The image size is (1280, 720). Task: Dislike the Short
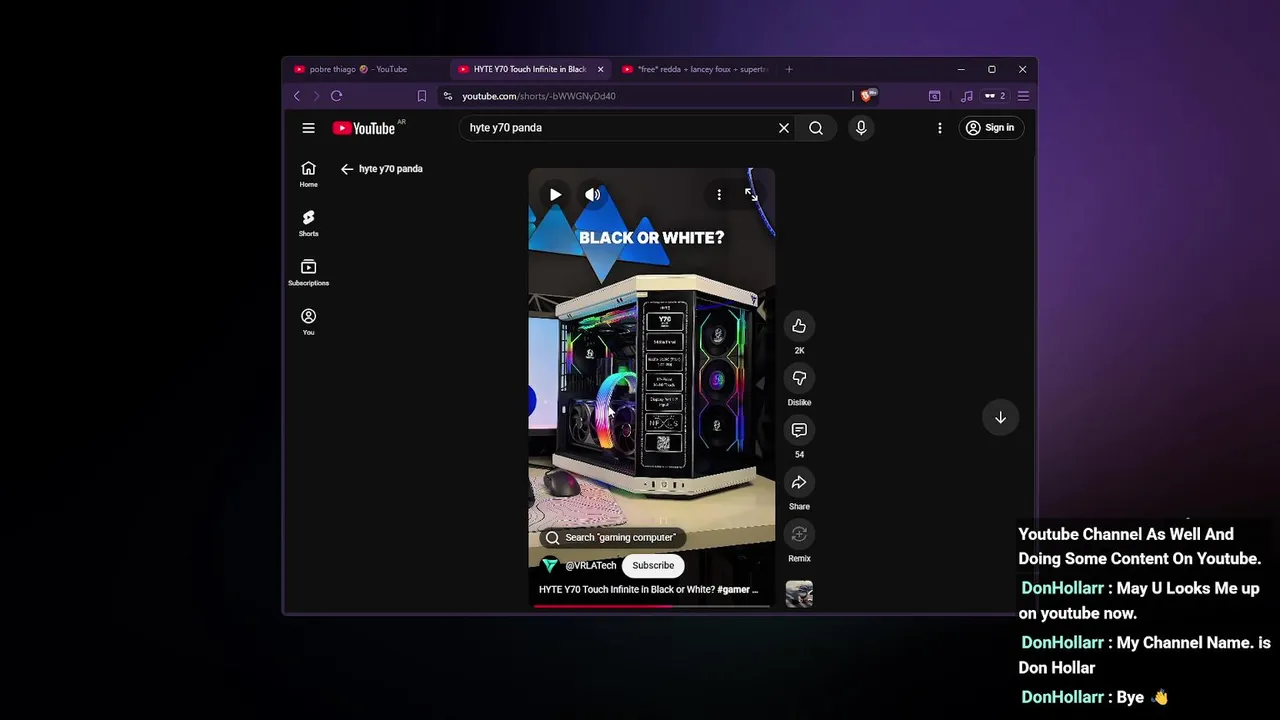coord(799,378)
